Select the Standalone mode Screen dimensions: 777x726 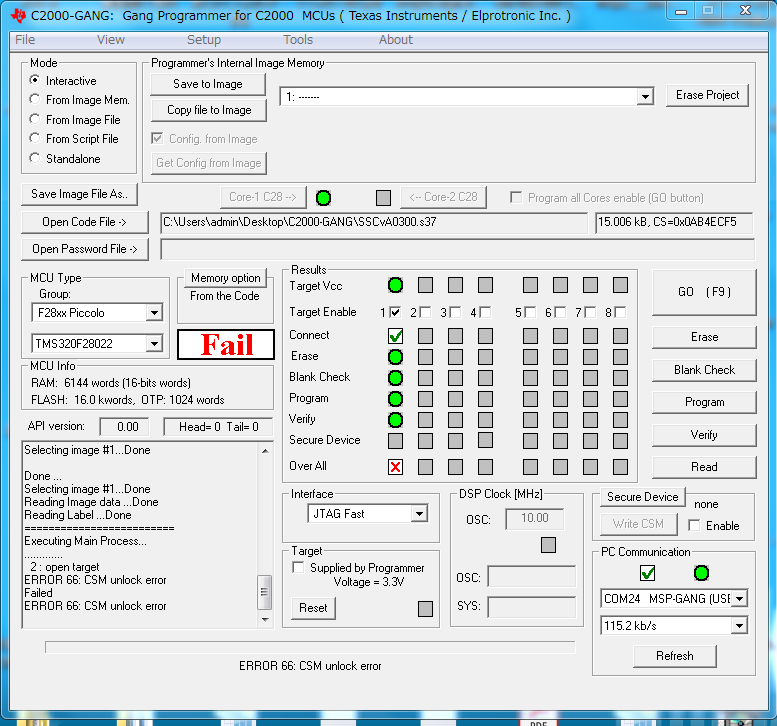click(x=35, y=158)
